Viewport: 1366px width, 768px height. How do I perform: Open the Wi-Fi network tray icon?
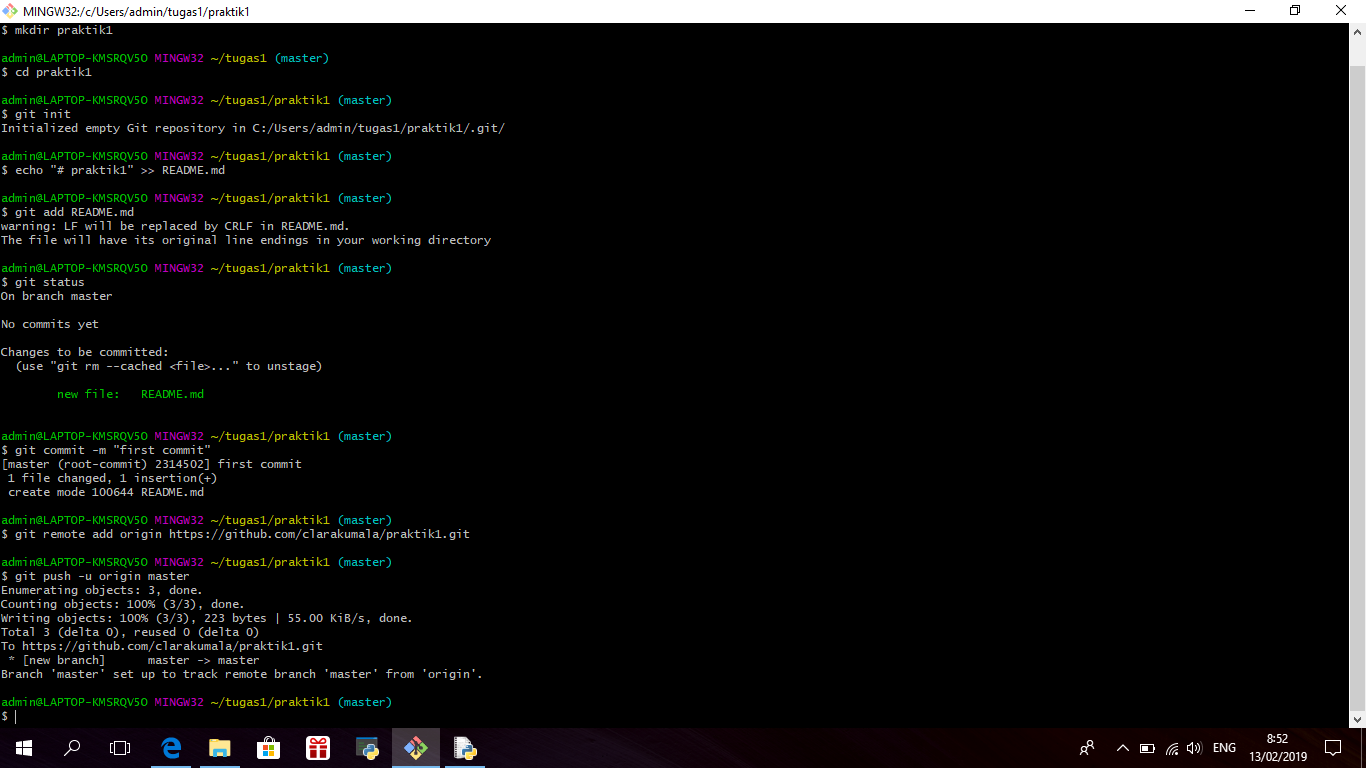click(x=1171, y=748)
